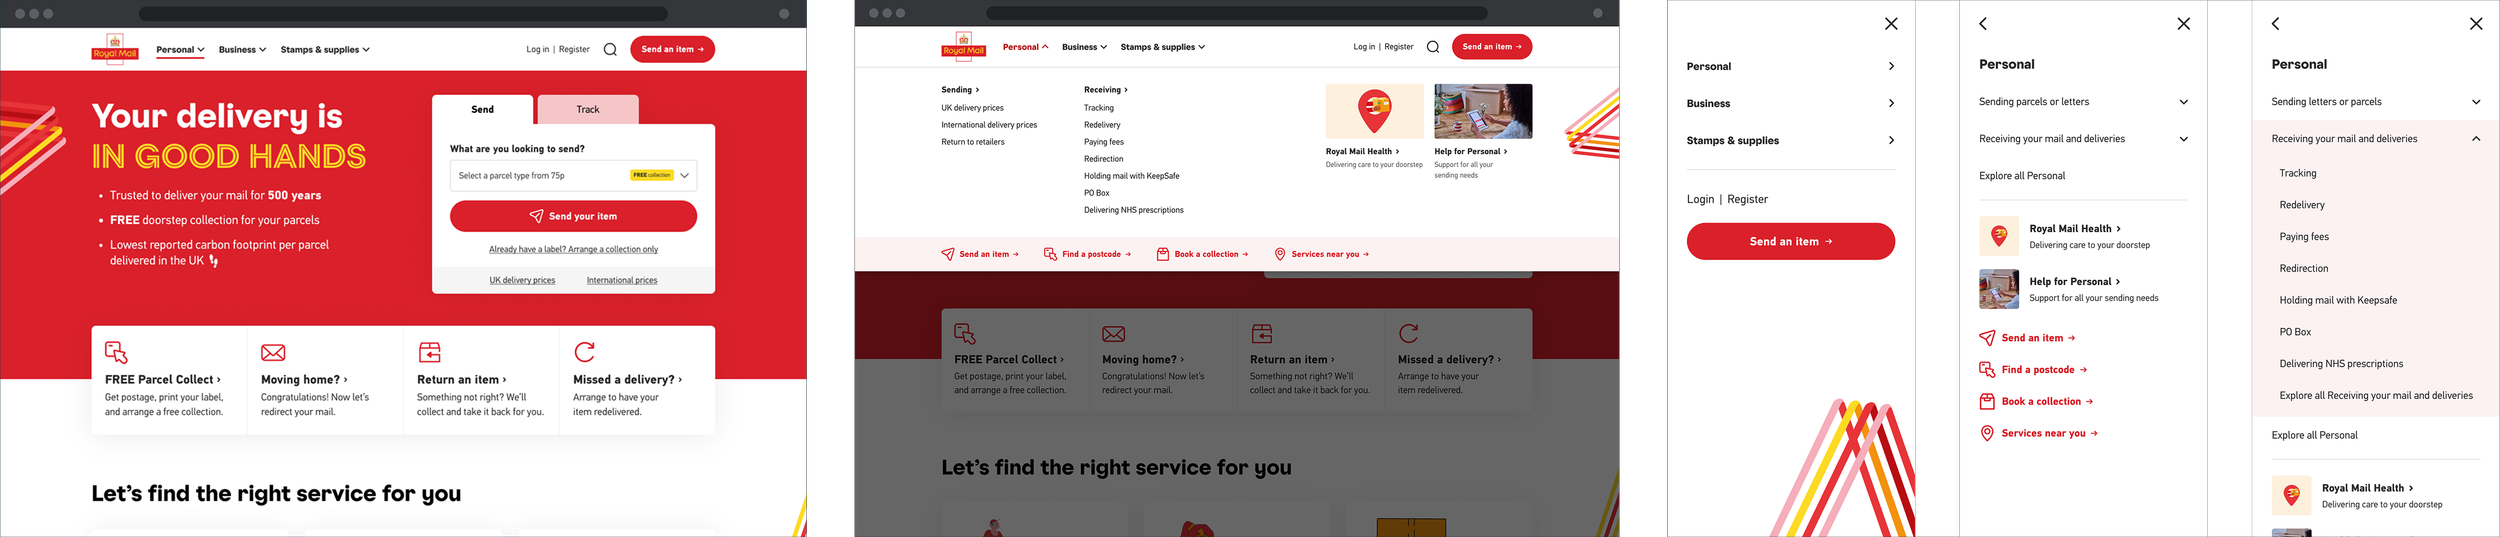
Task: Click Log in link in left browser window
Action: point(538,49)
